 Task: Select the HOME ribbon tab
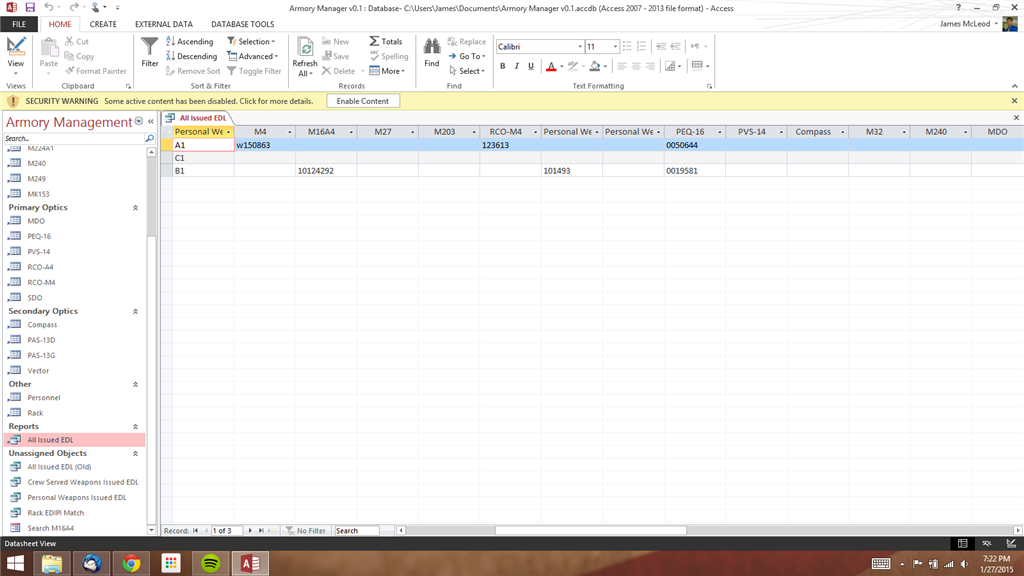point(59,24)
